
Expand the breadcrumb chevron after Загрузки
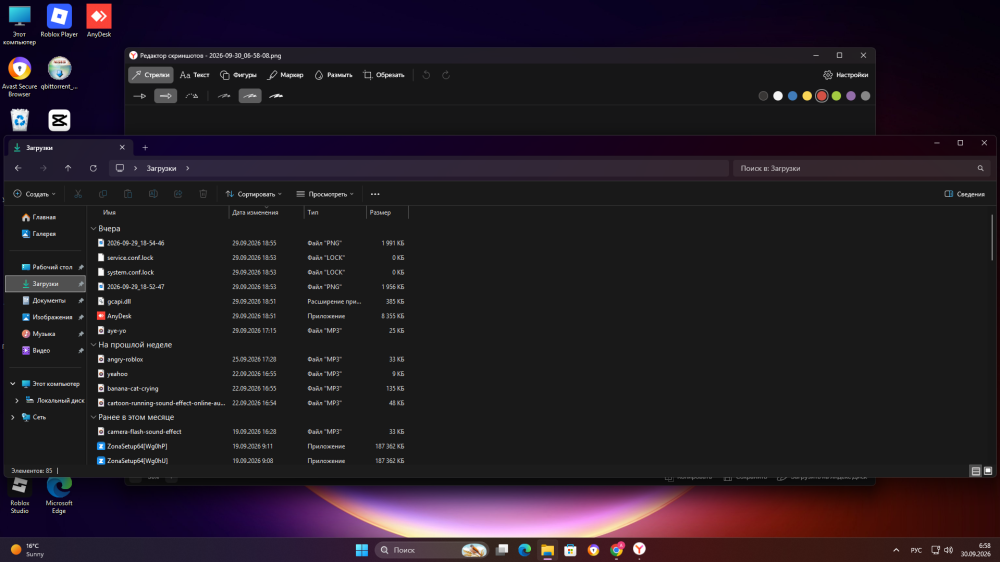(x=188, y=168)
